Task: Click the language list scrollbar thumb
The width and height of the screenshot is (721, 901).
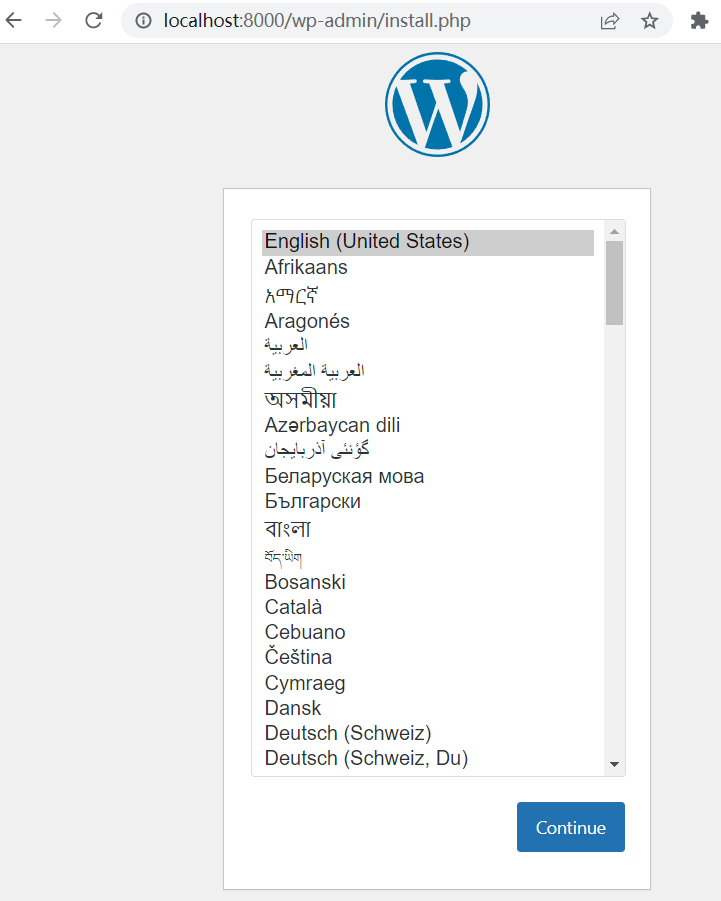Action: coord(614,282)
